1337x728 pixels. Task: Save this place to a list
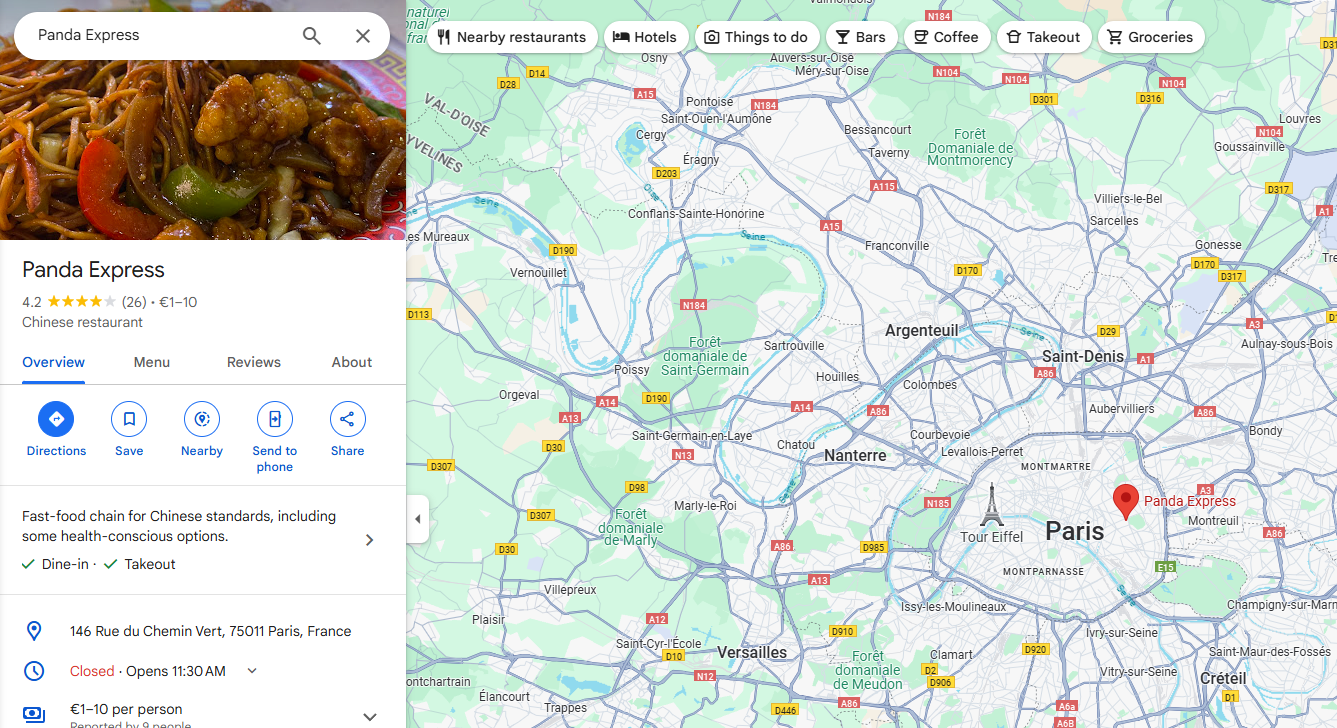point(129,430)
